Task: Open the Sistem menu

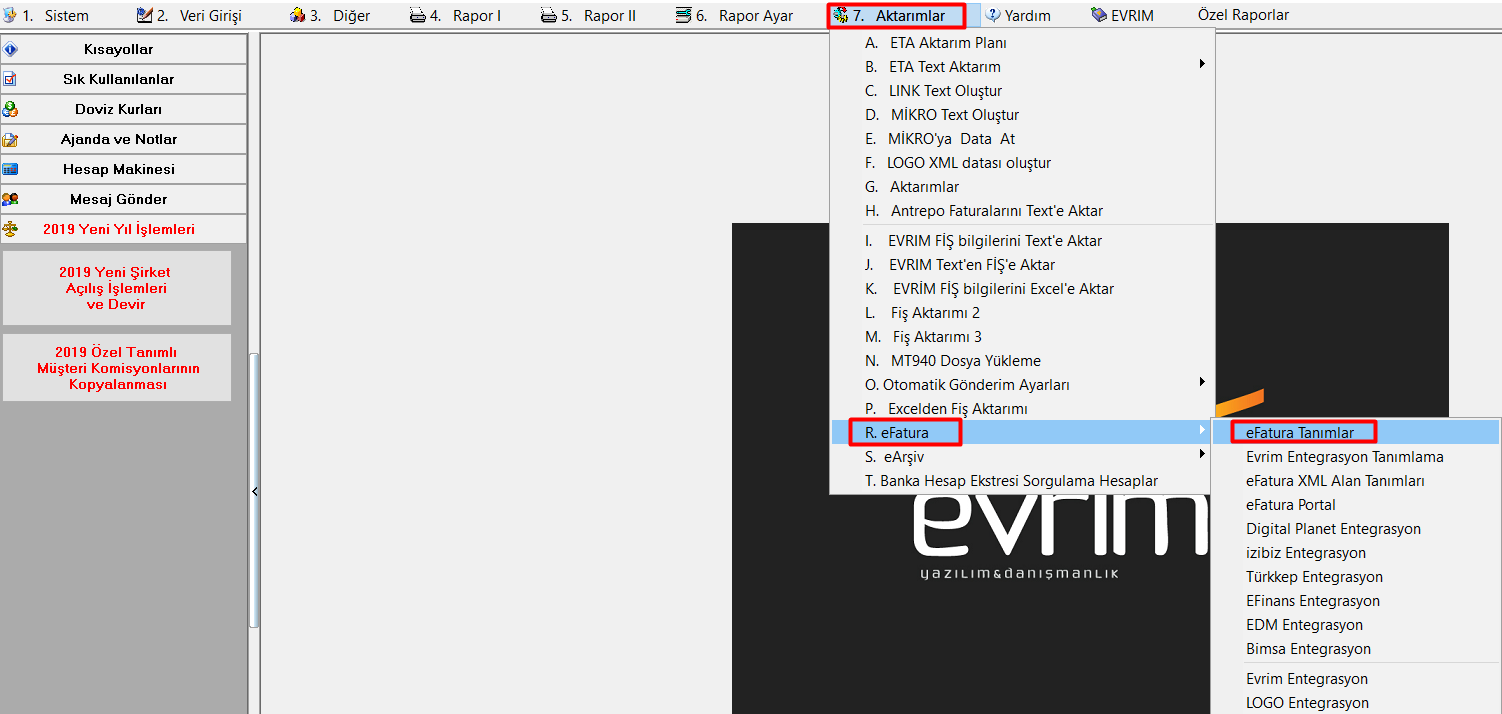Action: pyautogui.click(x=55, y=15)
